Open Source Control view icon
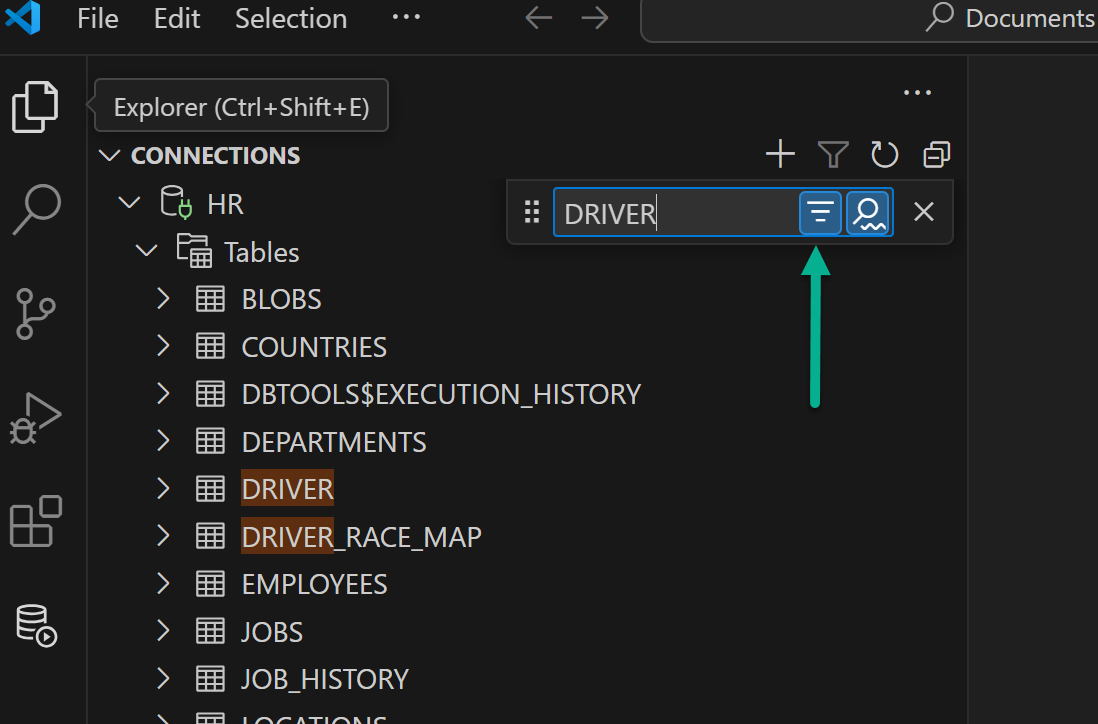Screen dimensions: 1098x724 click(x=37, y=313)
